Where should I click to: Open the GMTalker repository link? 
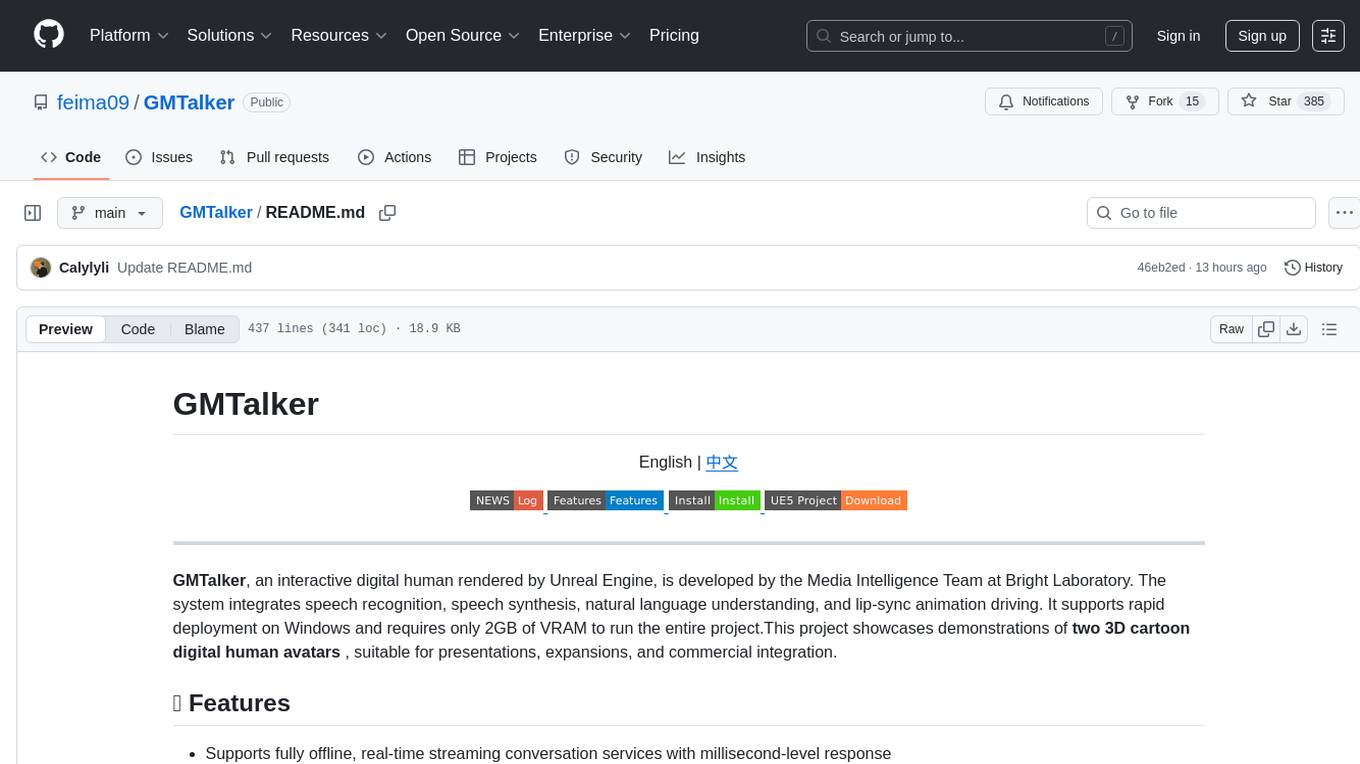[189, 102]
